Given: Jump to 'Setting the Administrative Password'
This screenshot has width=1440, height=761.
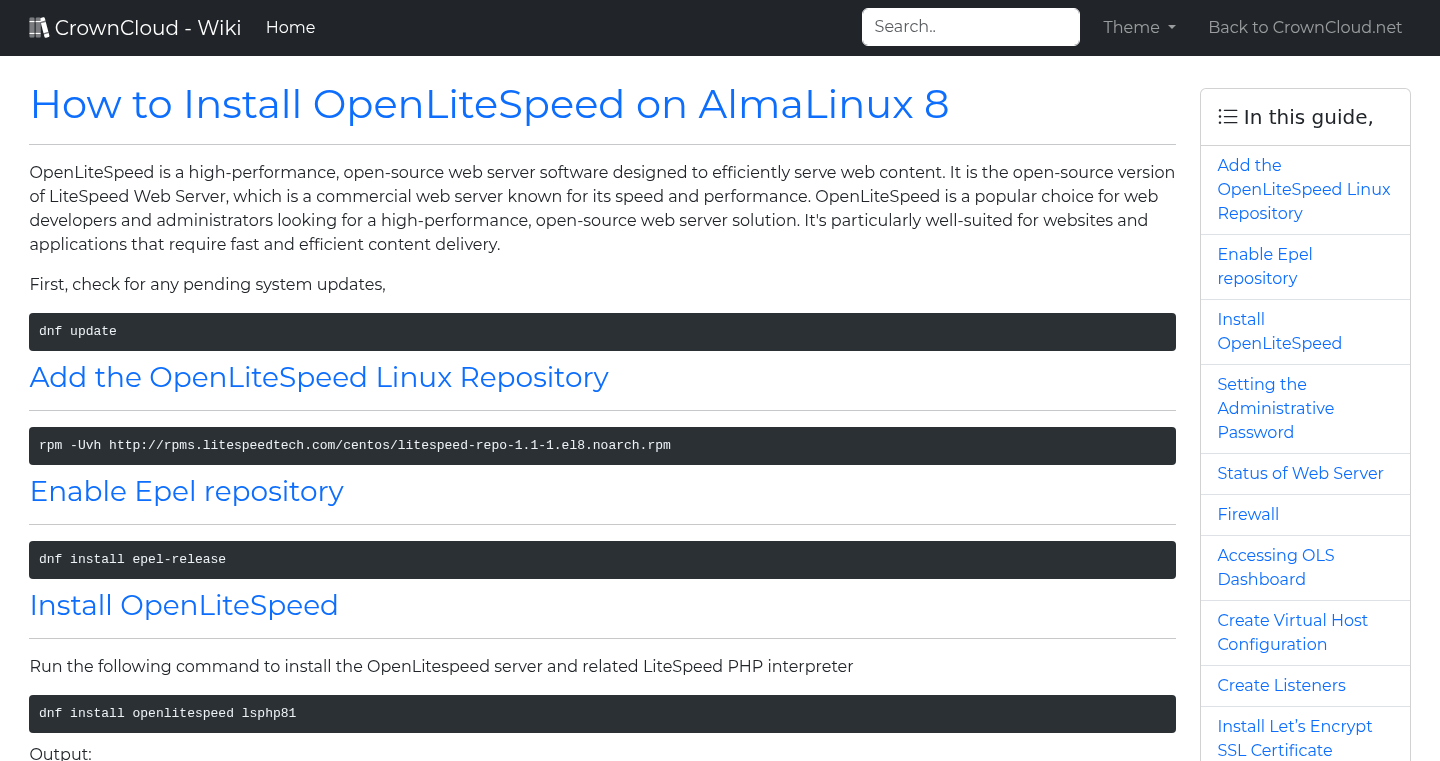Looking at the screenshot, I should point(1275,408).
